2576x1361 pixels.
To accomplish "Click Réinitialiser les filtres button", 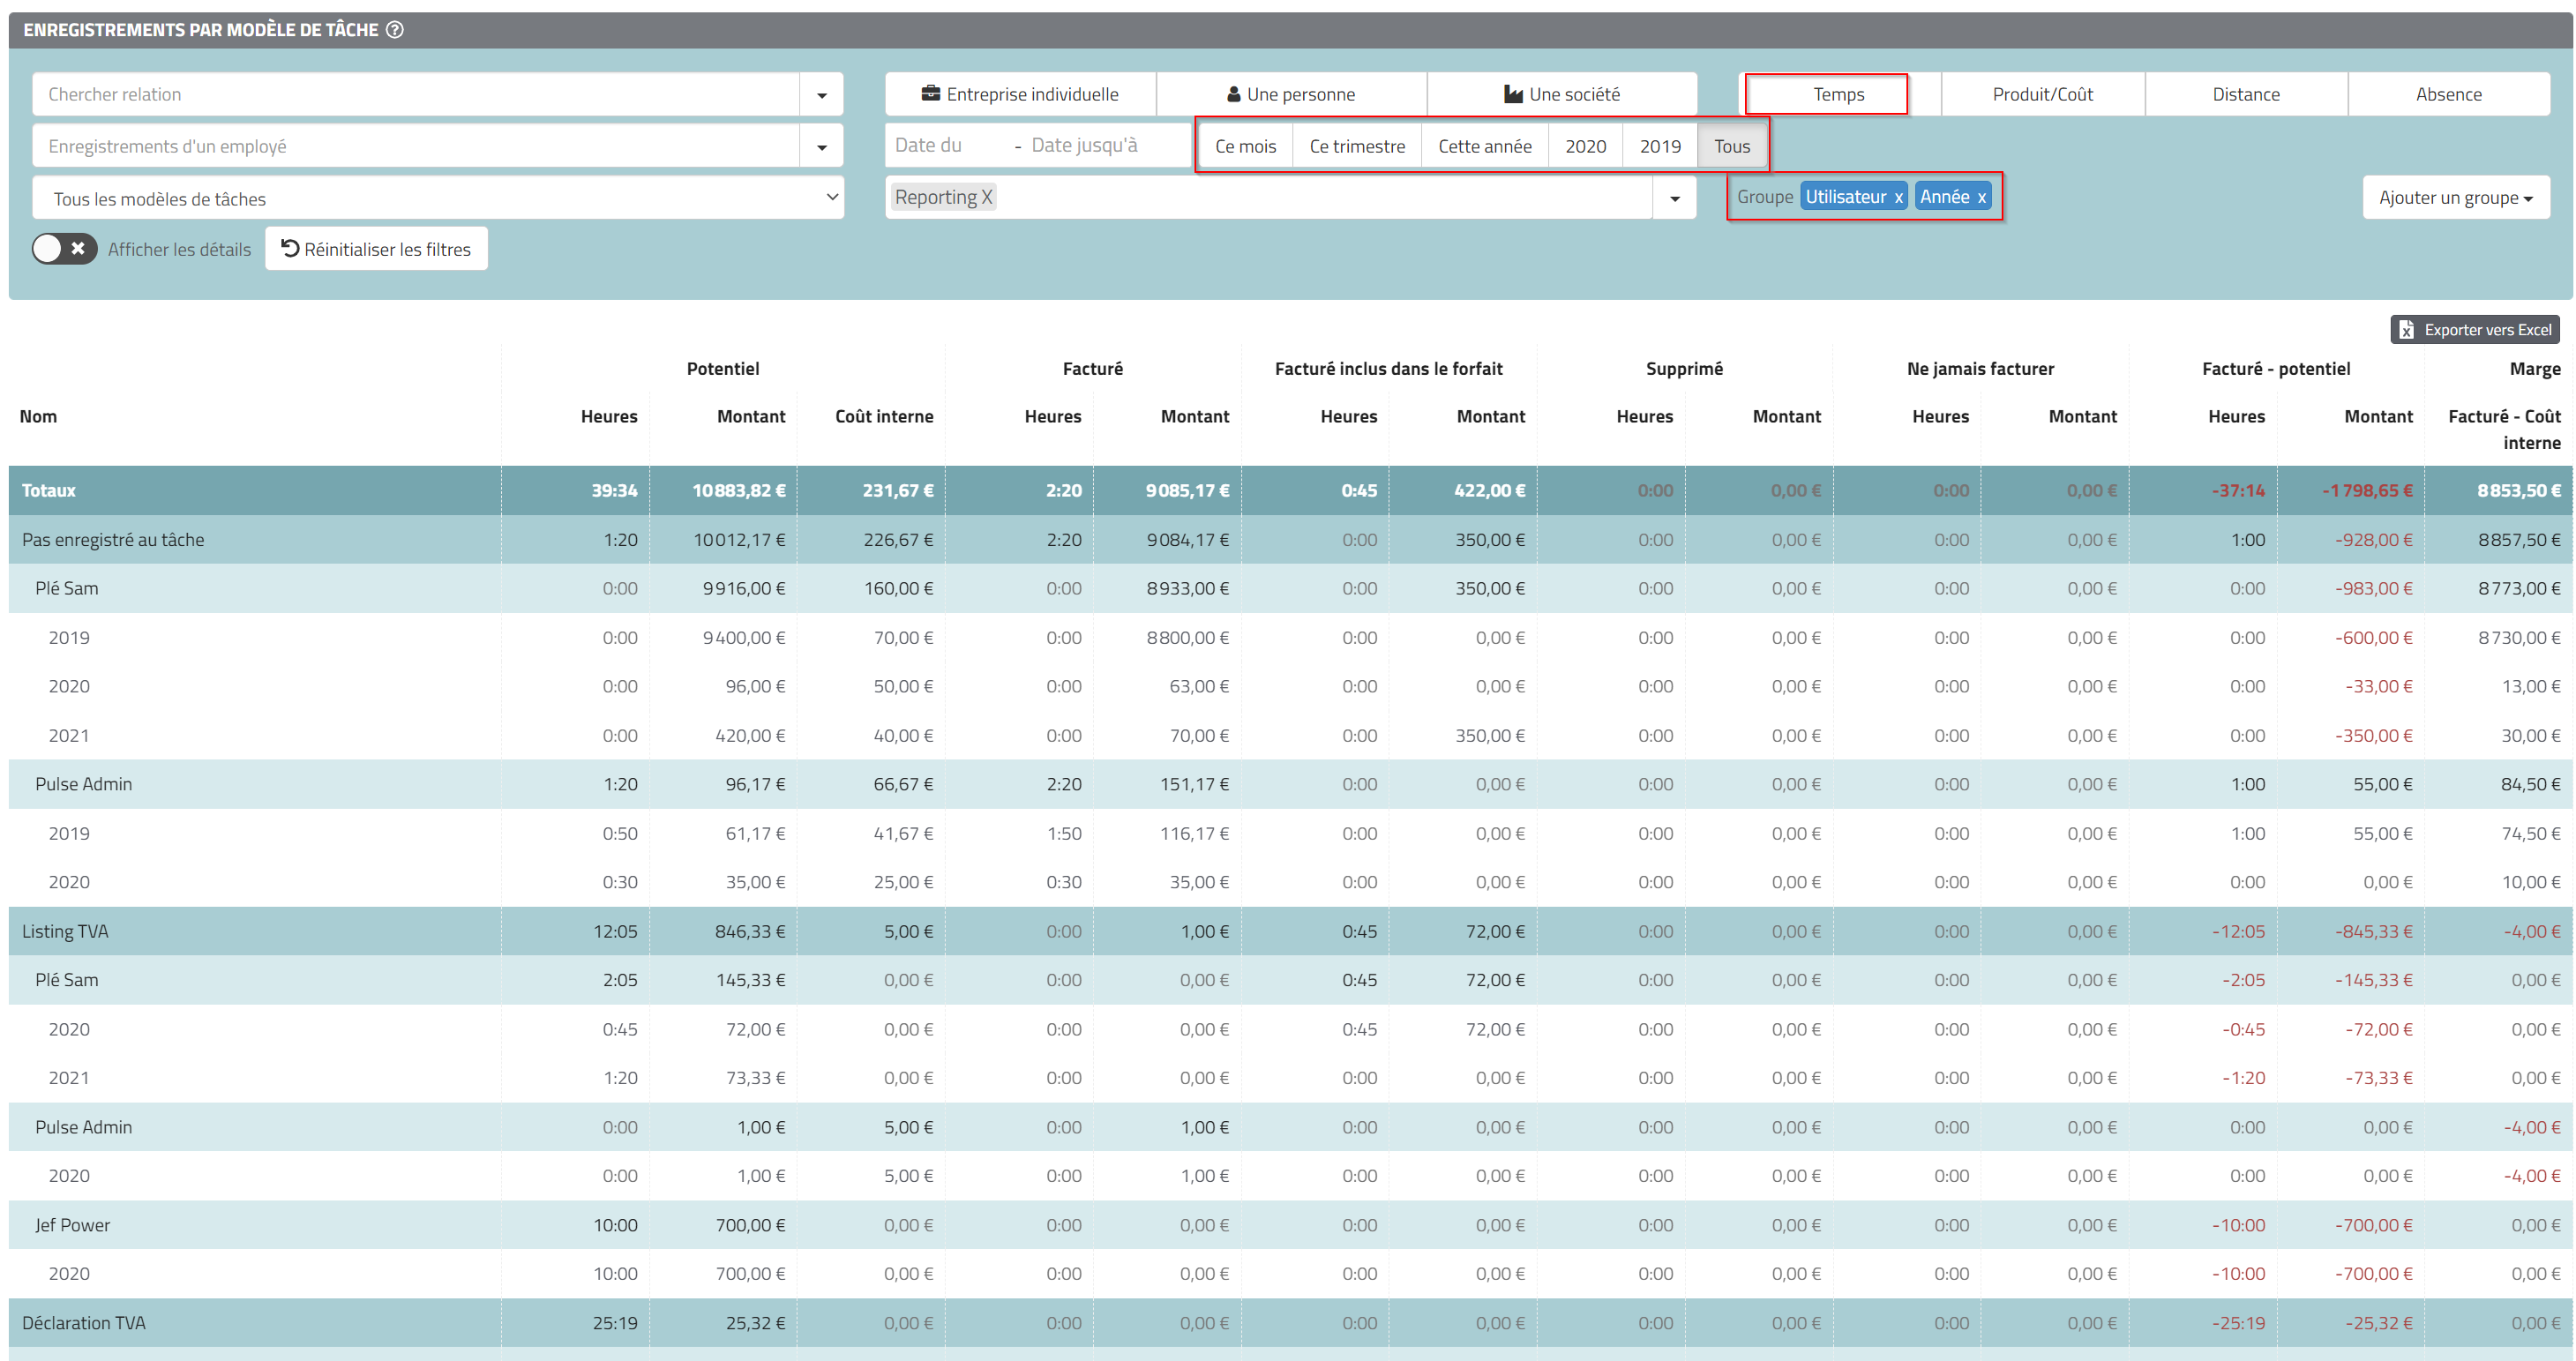I will click(376, 249).
